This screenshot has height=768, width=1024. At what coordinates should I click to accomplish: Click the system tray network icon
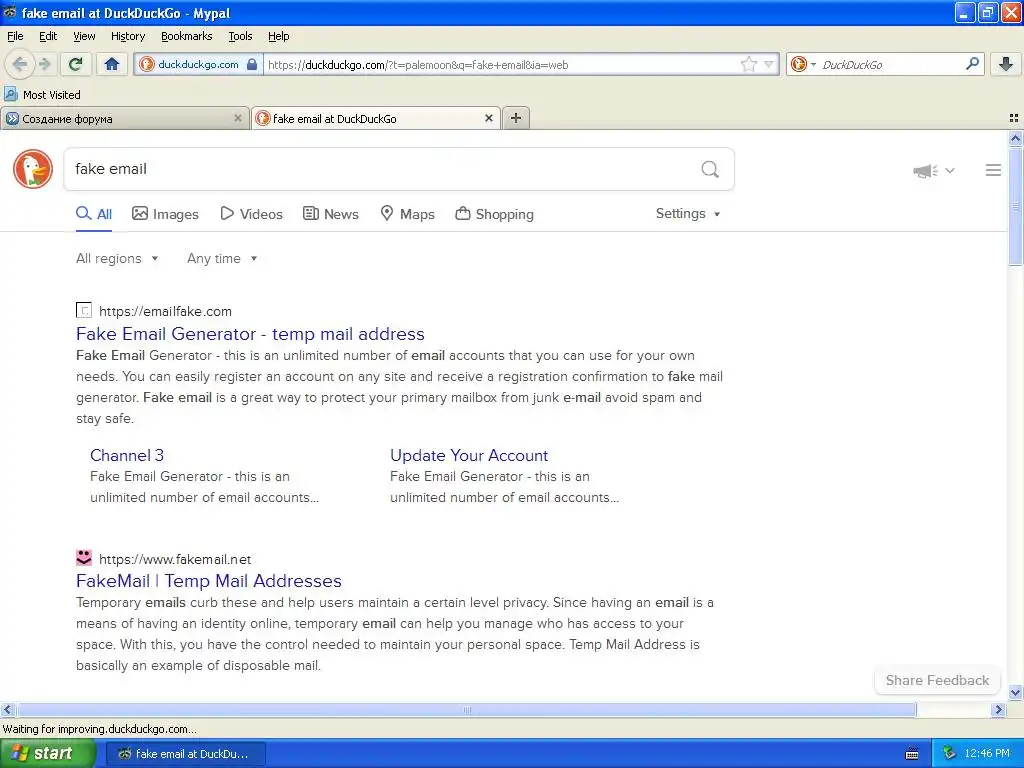tap(949, 754)
